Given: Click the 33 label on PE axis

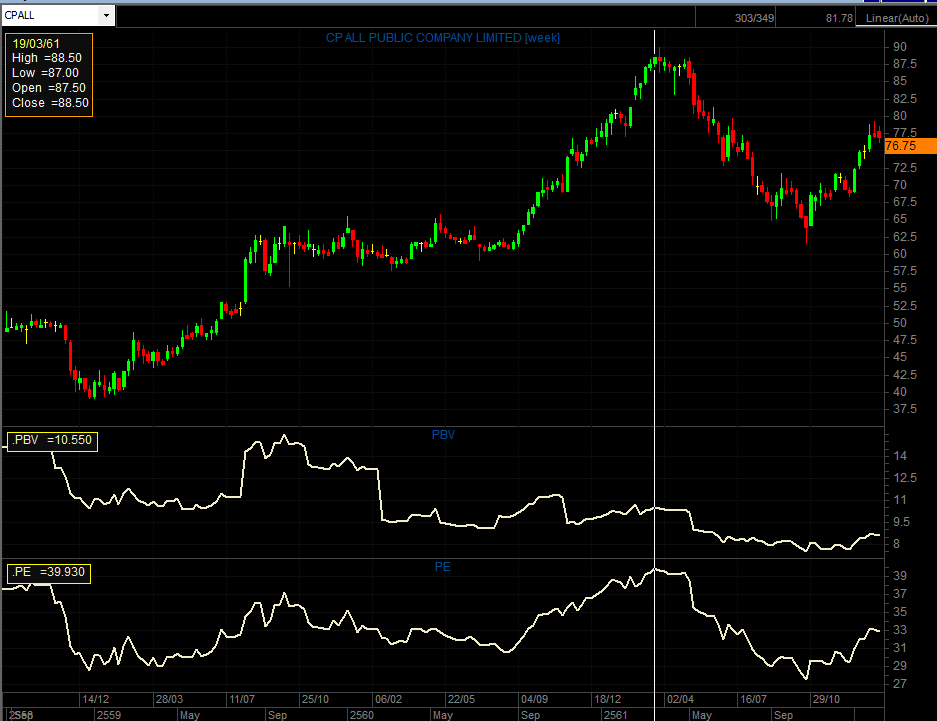Looking at the screenshot, I should click(x=900, y=630).
